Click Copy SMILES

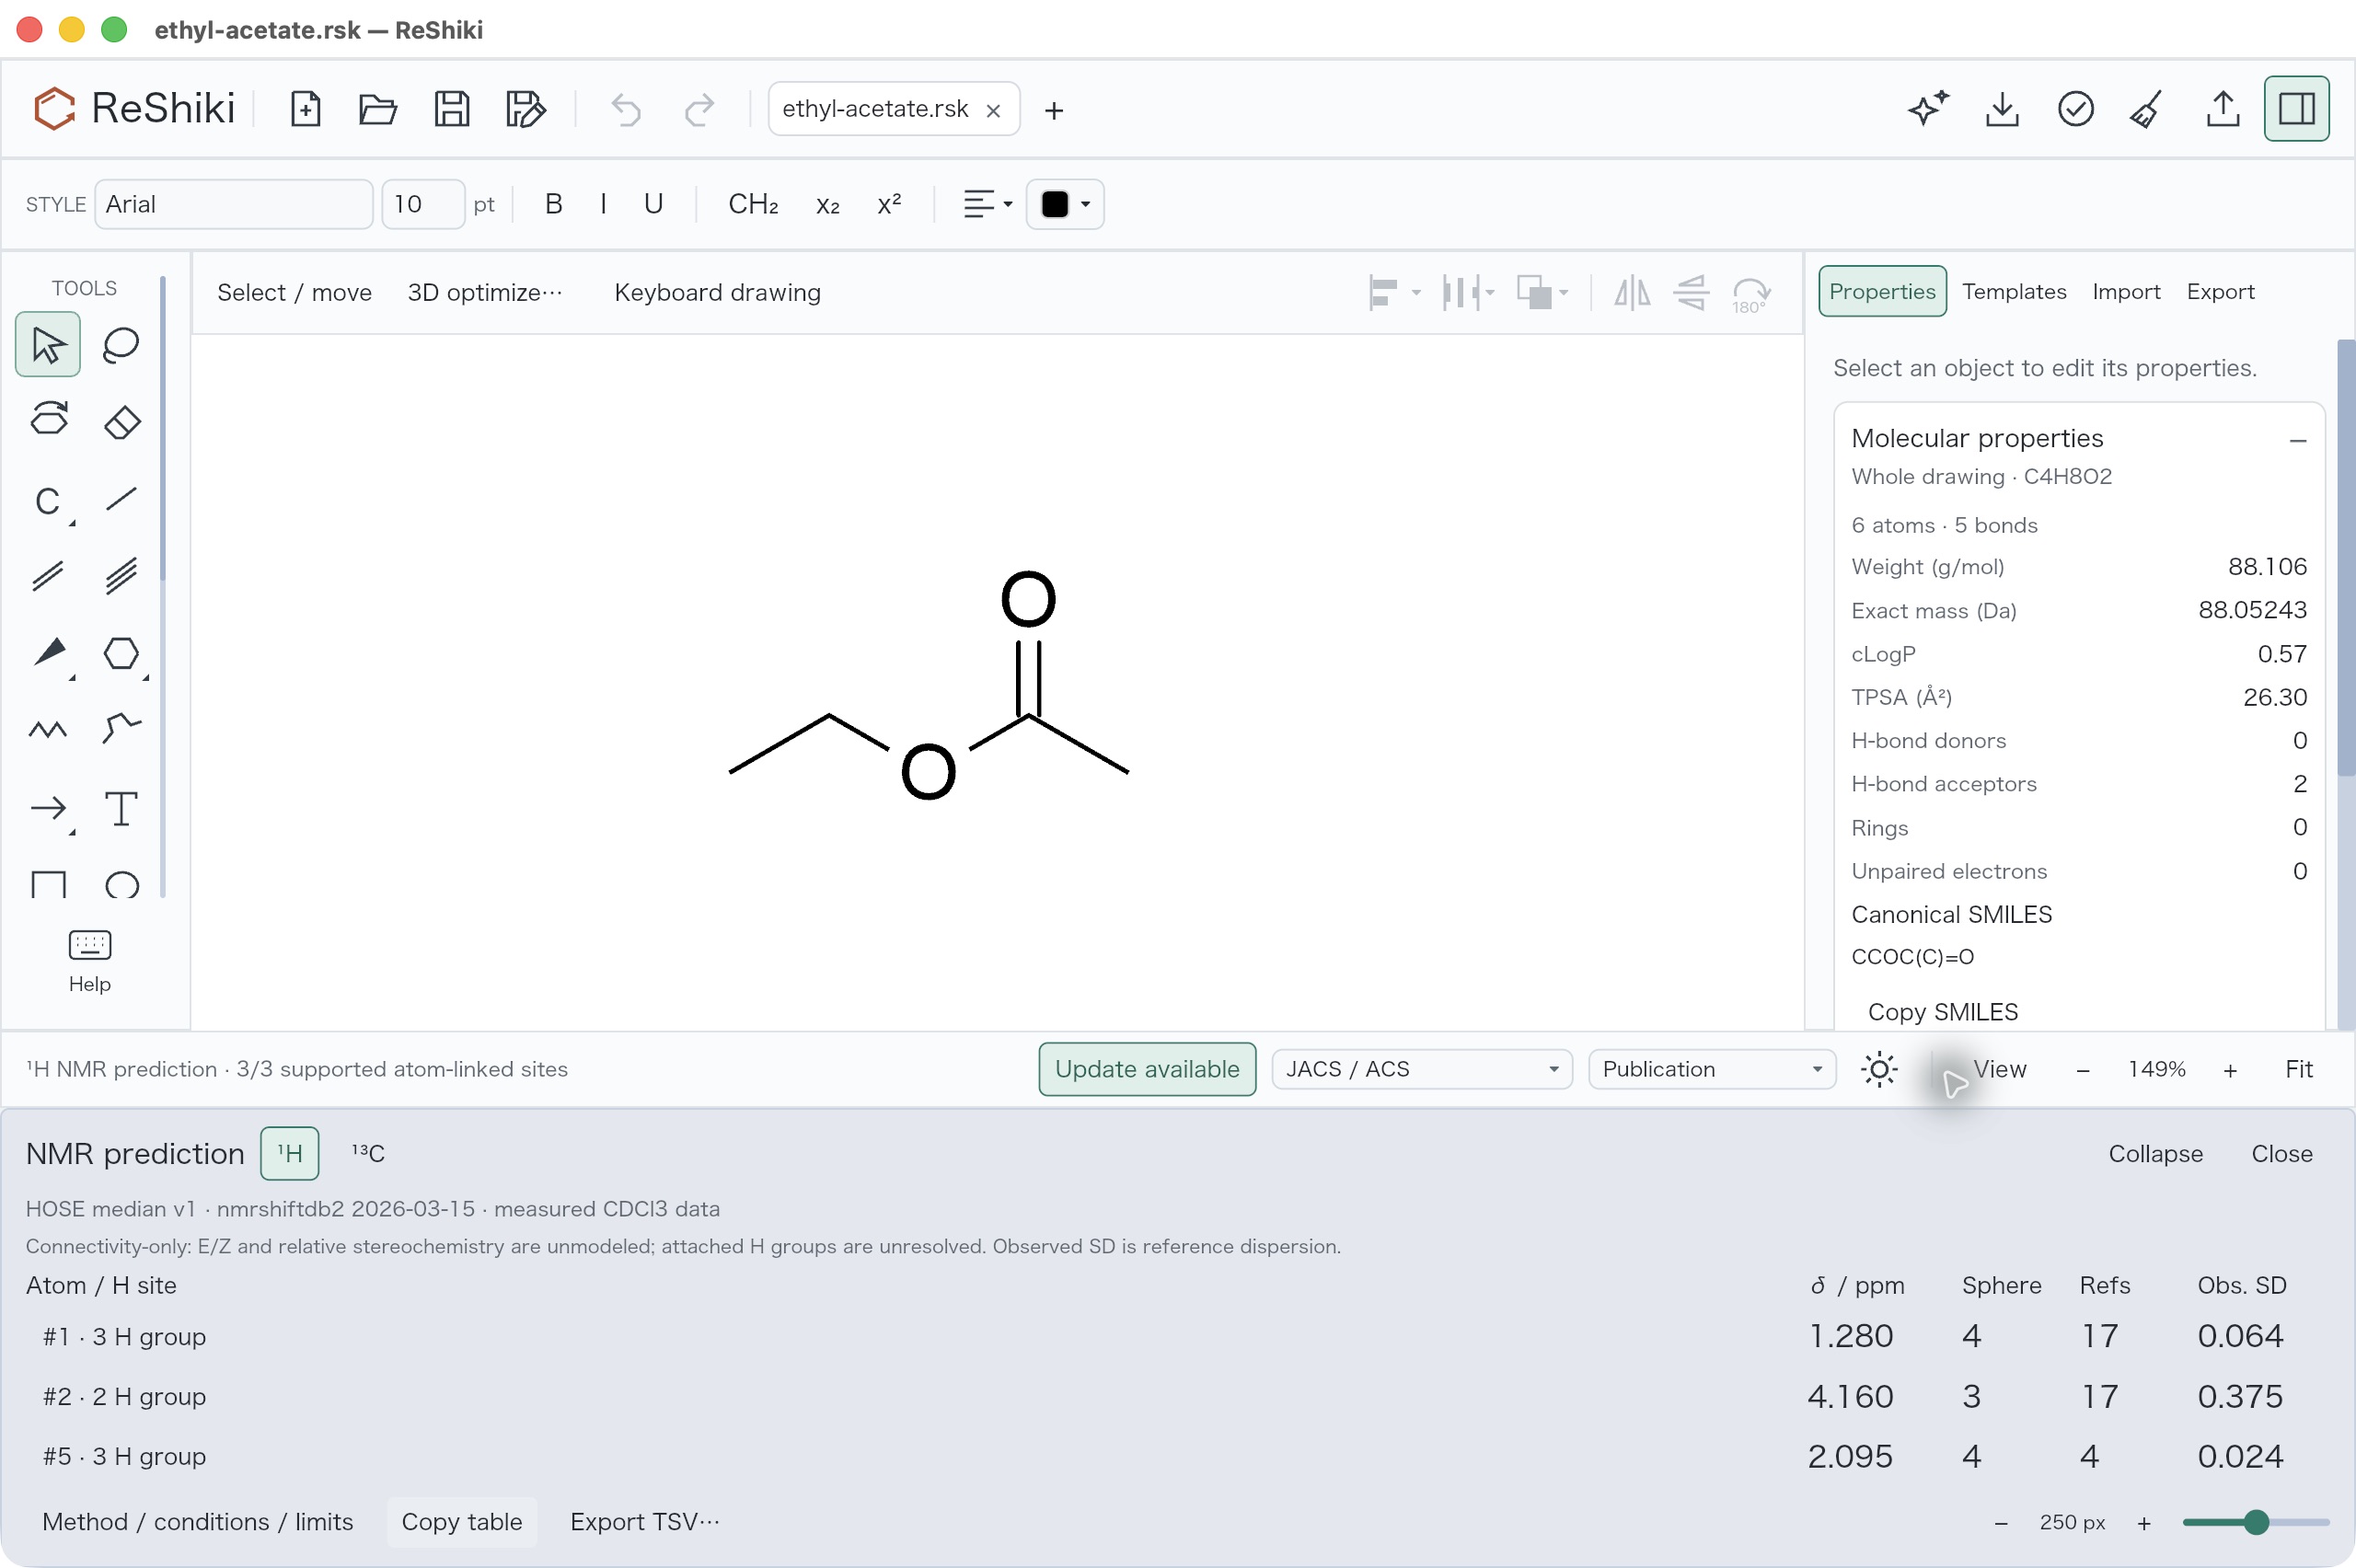(x=1942, y=1011)
